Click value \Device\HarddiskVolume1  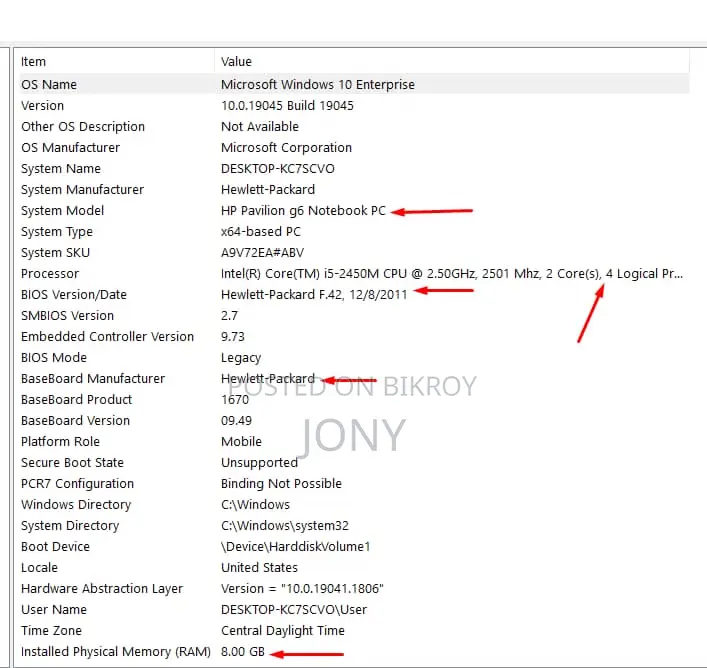(x=296, y=547)
